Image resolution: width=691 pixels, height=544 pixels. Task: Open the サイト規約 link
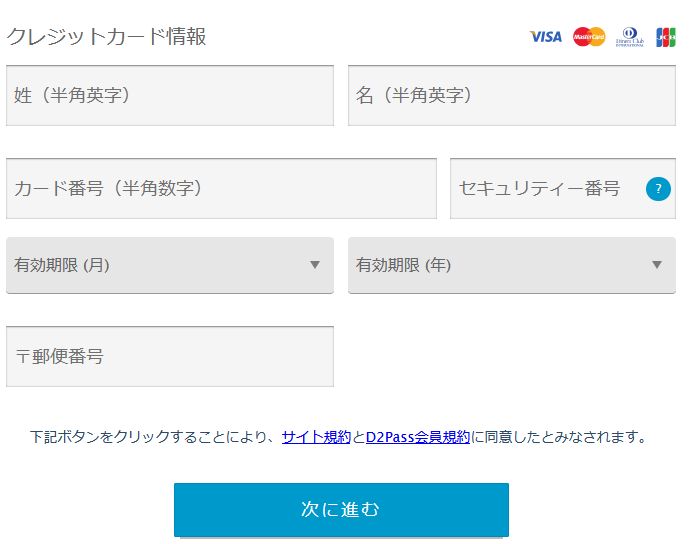point(316,437)
